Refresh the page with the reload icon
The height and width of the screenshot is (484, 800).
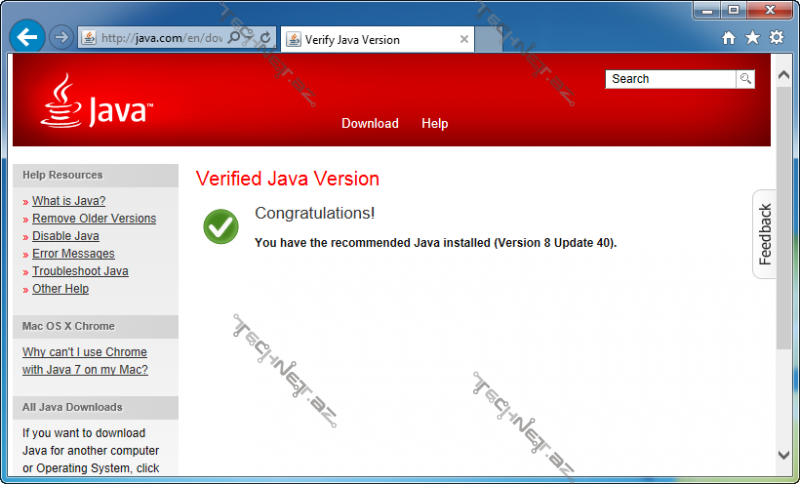pyautogui.click(x=265, y=38)
